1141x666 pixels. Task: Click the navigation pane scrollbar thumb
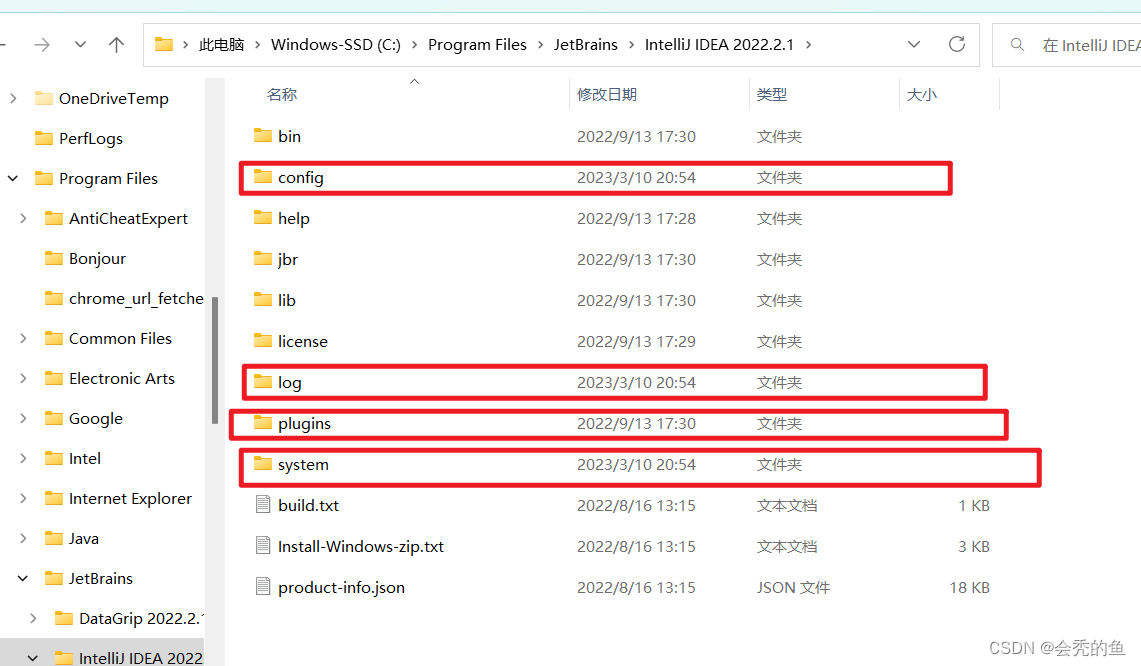[x=215, y=360]
